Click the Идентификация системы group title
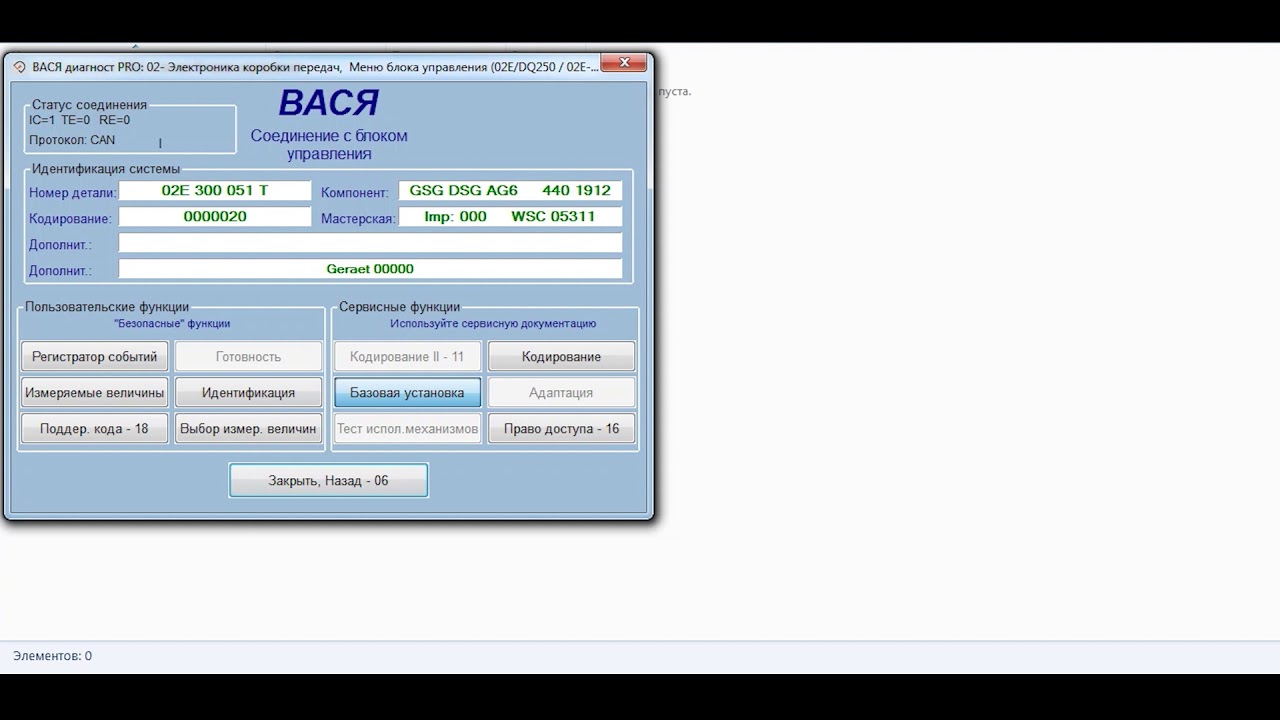This screenshot has width=1280, height=720. click(106, 169)
